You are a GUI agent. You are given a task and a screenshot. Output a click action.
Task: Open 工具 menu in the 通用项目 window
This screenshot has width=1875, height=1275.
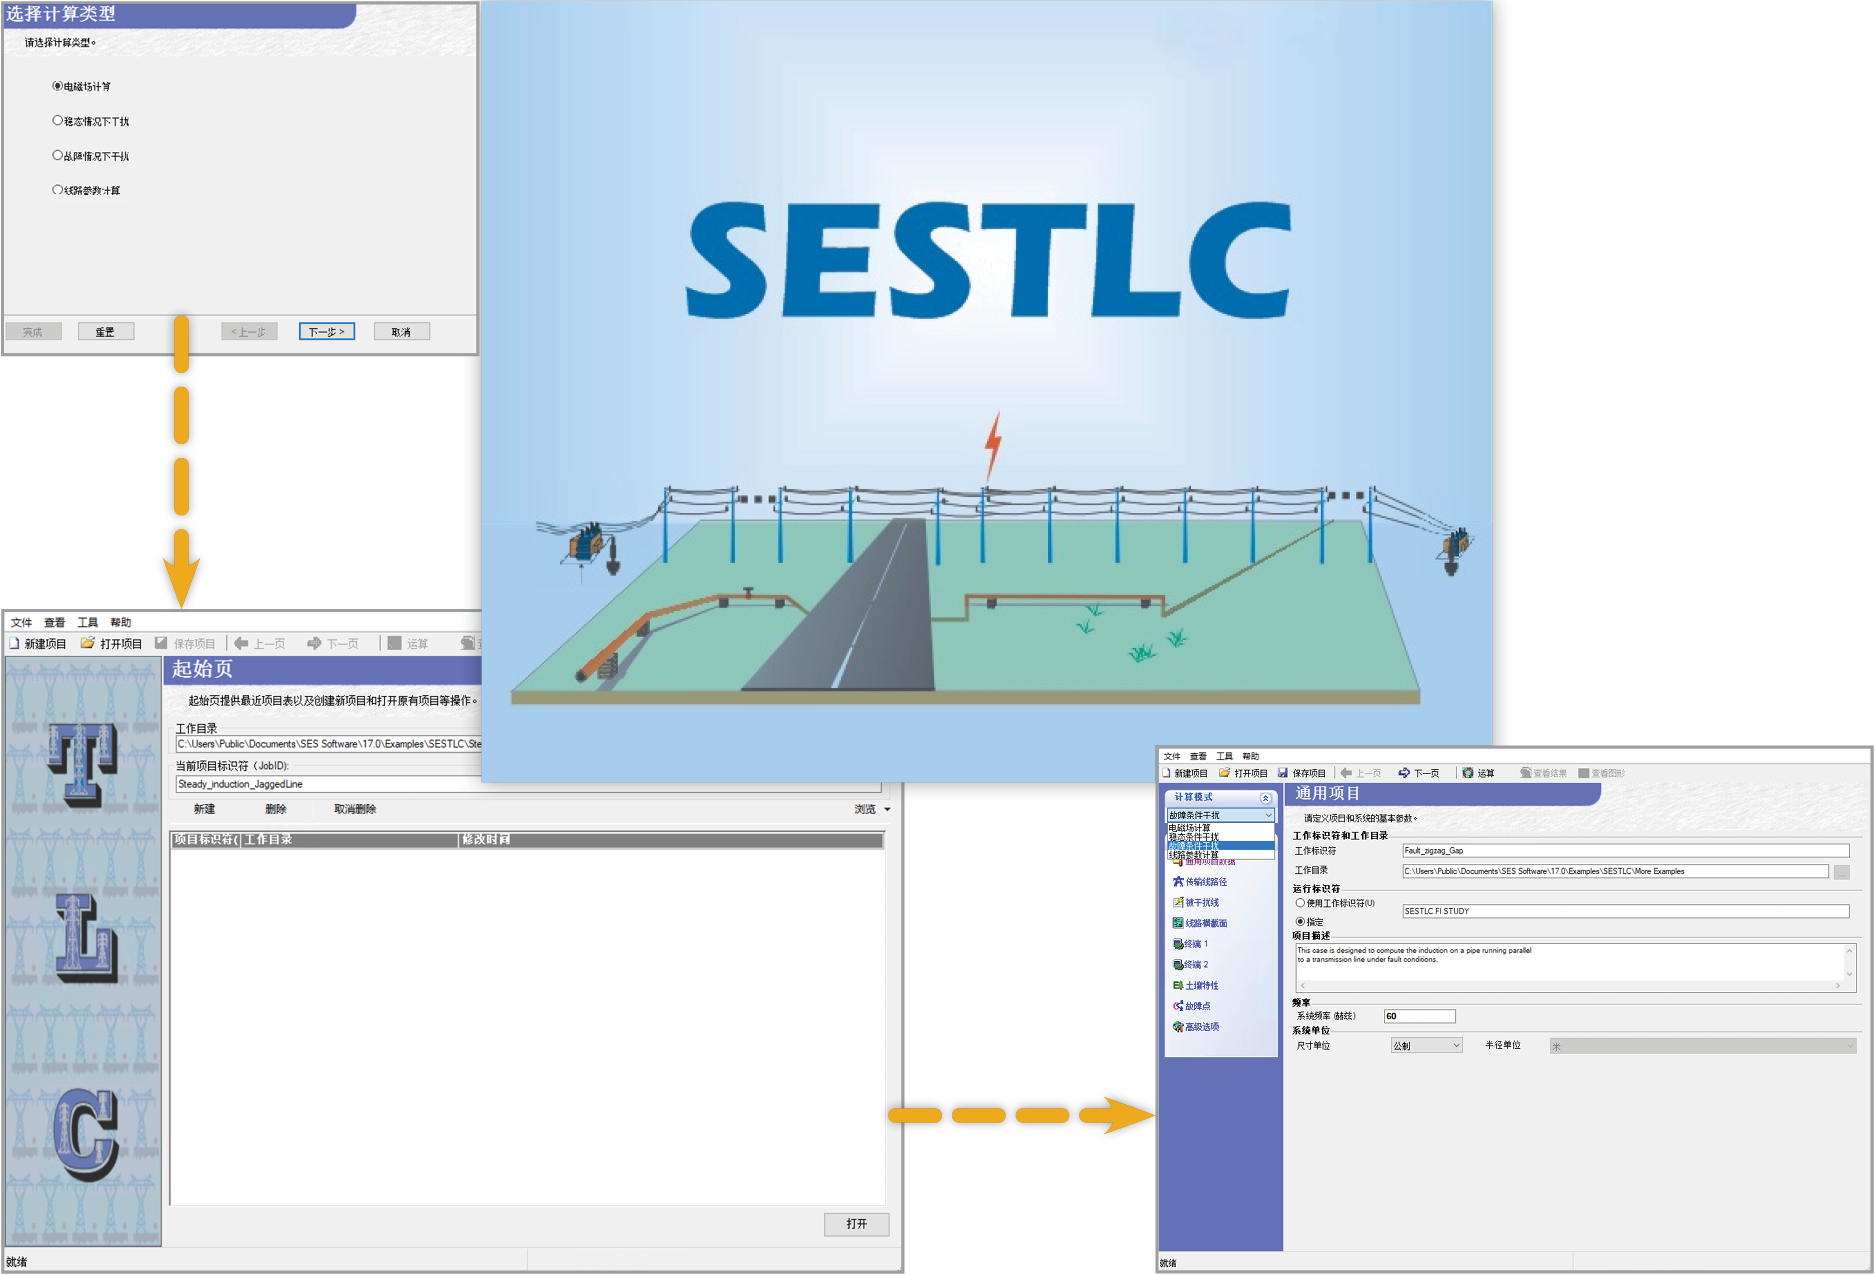click(1224, 757)
